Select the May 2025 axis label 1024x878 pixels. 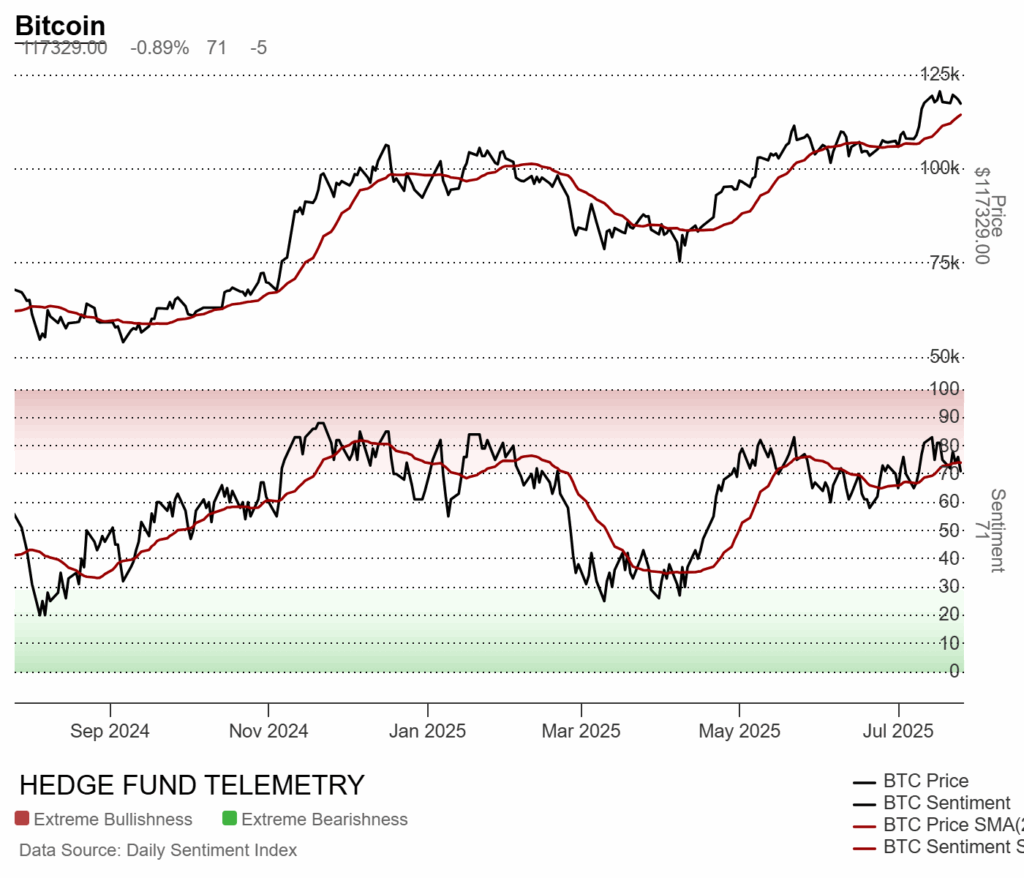click(x=739, y=730)
